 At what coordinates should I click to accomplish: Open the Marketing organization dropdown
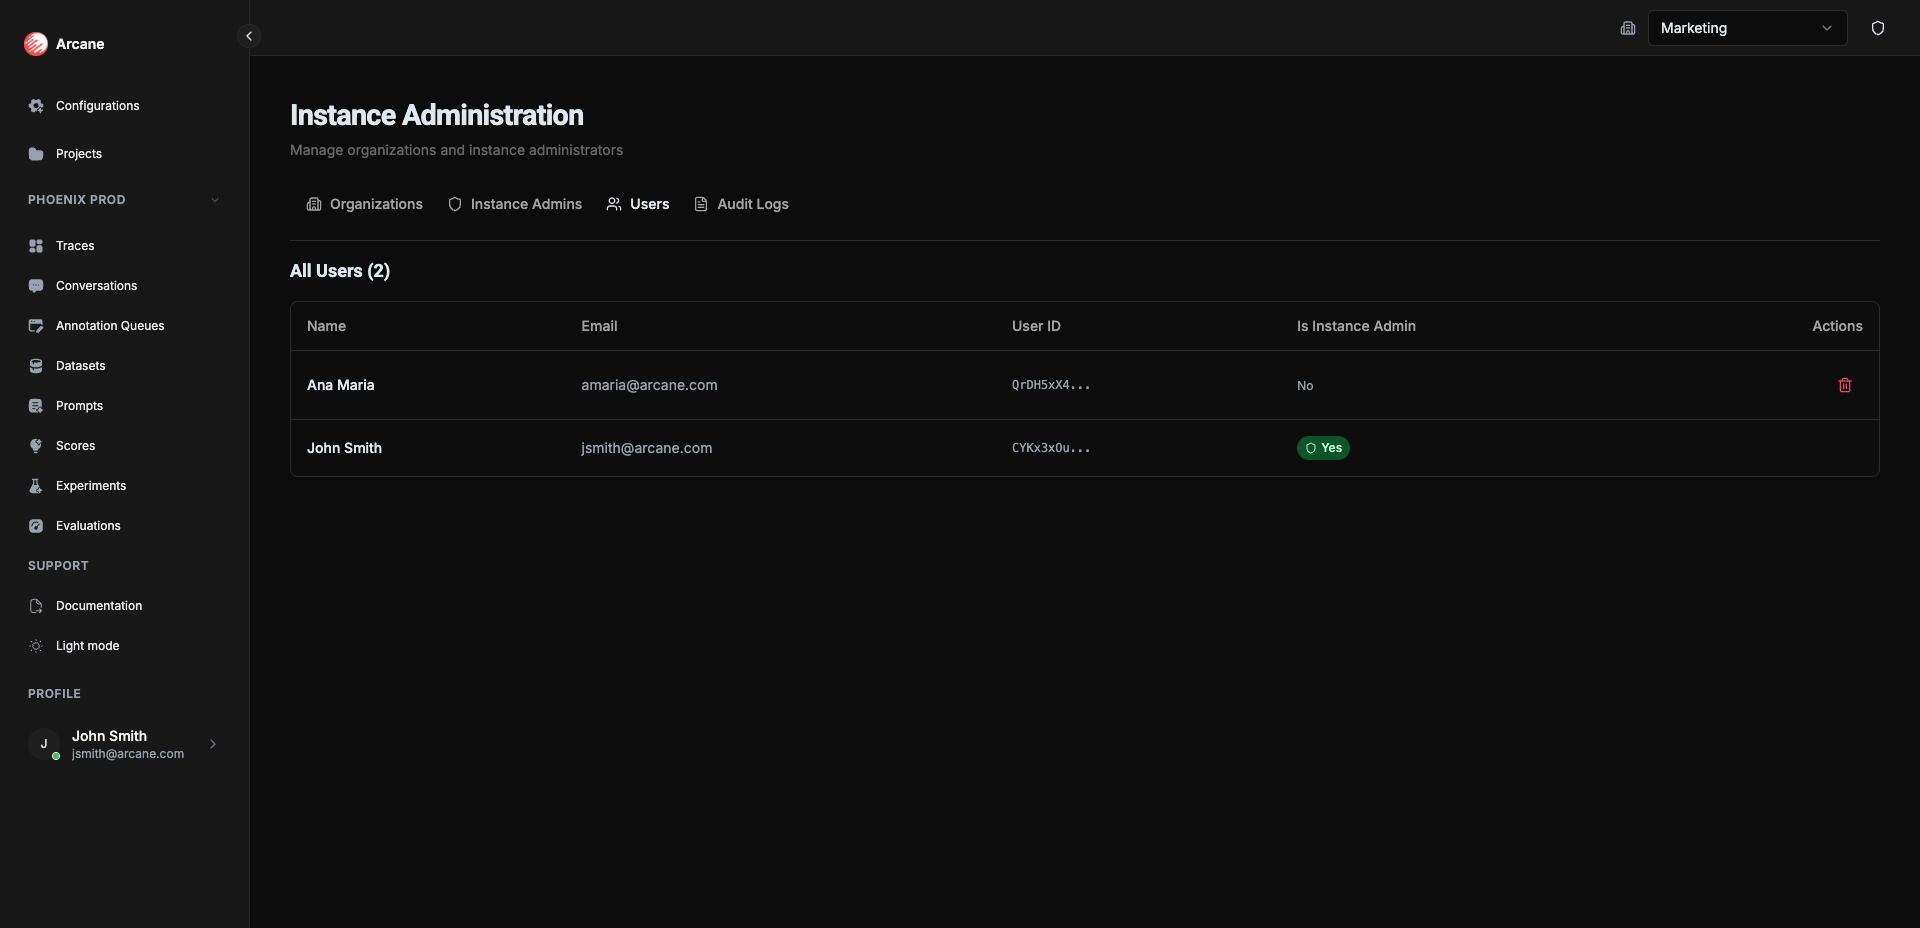pyautogui.click(x=1747, y=28)
